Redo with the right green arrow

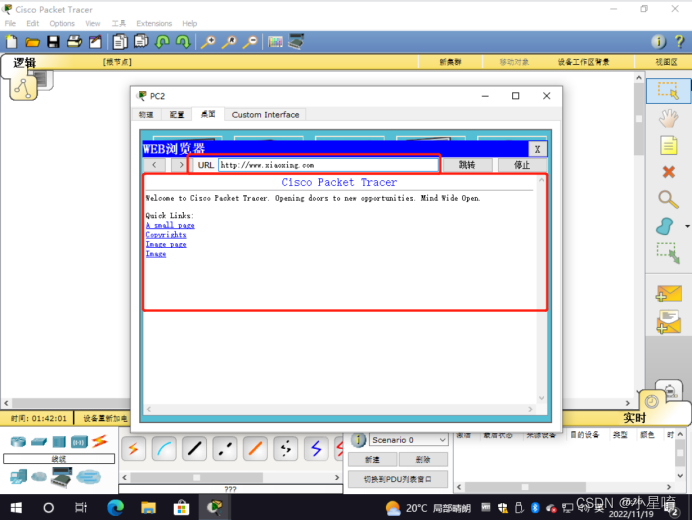(x=183, y=42)
